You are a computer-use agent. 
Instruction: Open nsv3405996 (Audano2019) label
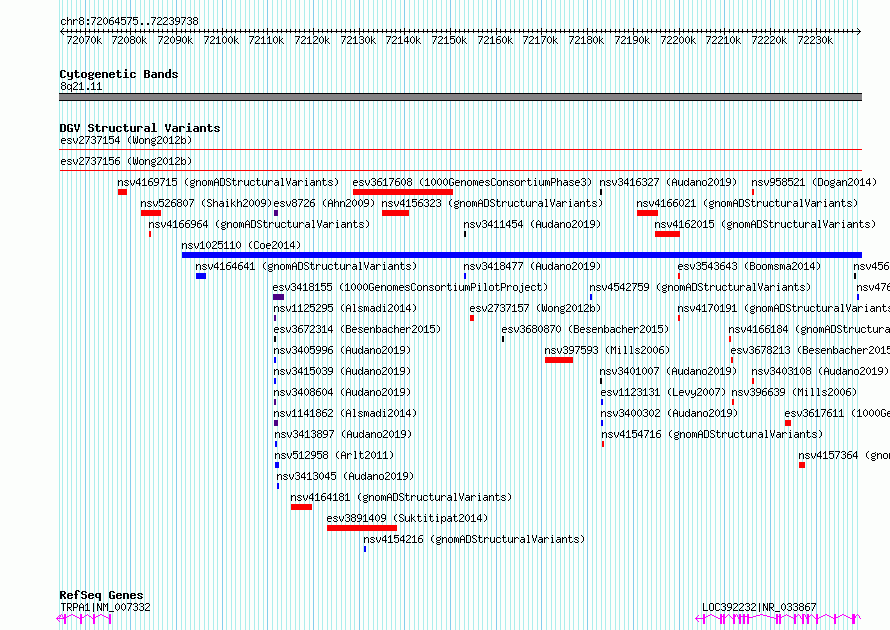coord(342,350)
